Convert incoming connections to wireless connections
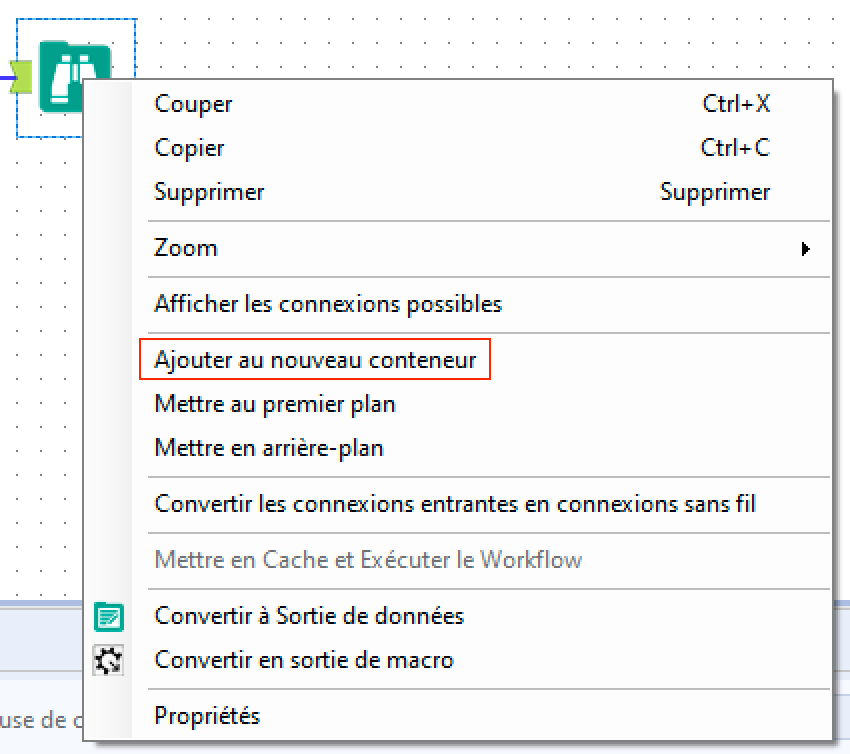Screen dimensions: 850x754 [x=455, y=504]
